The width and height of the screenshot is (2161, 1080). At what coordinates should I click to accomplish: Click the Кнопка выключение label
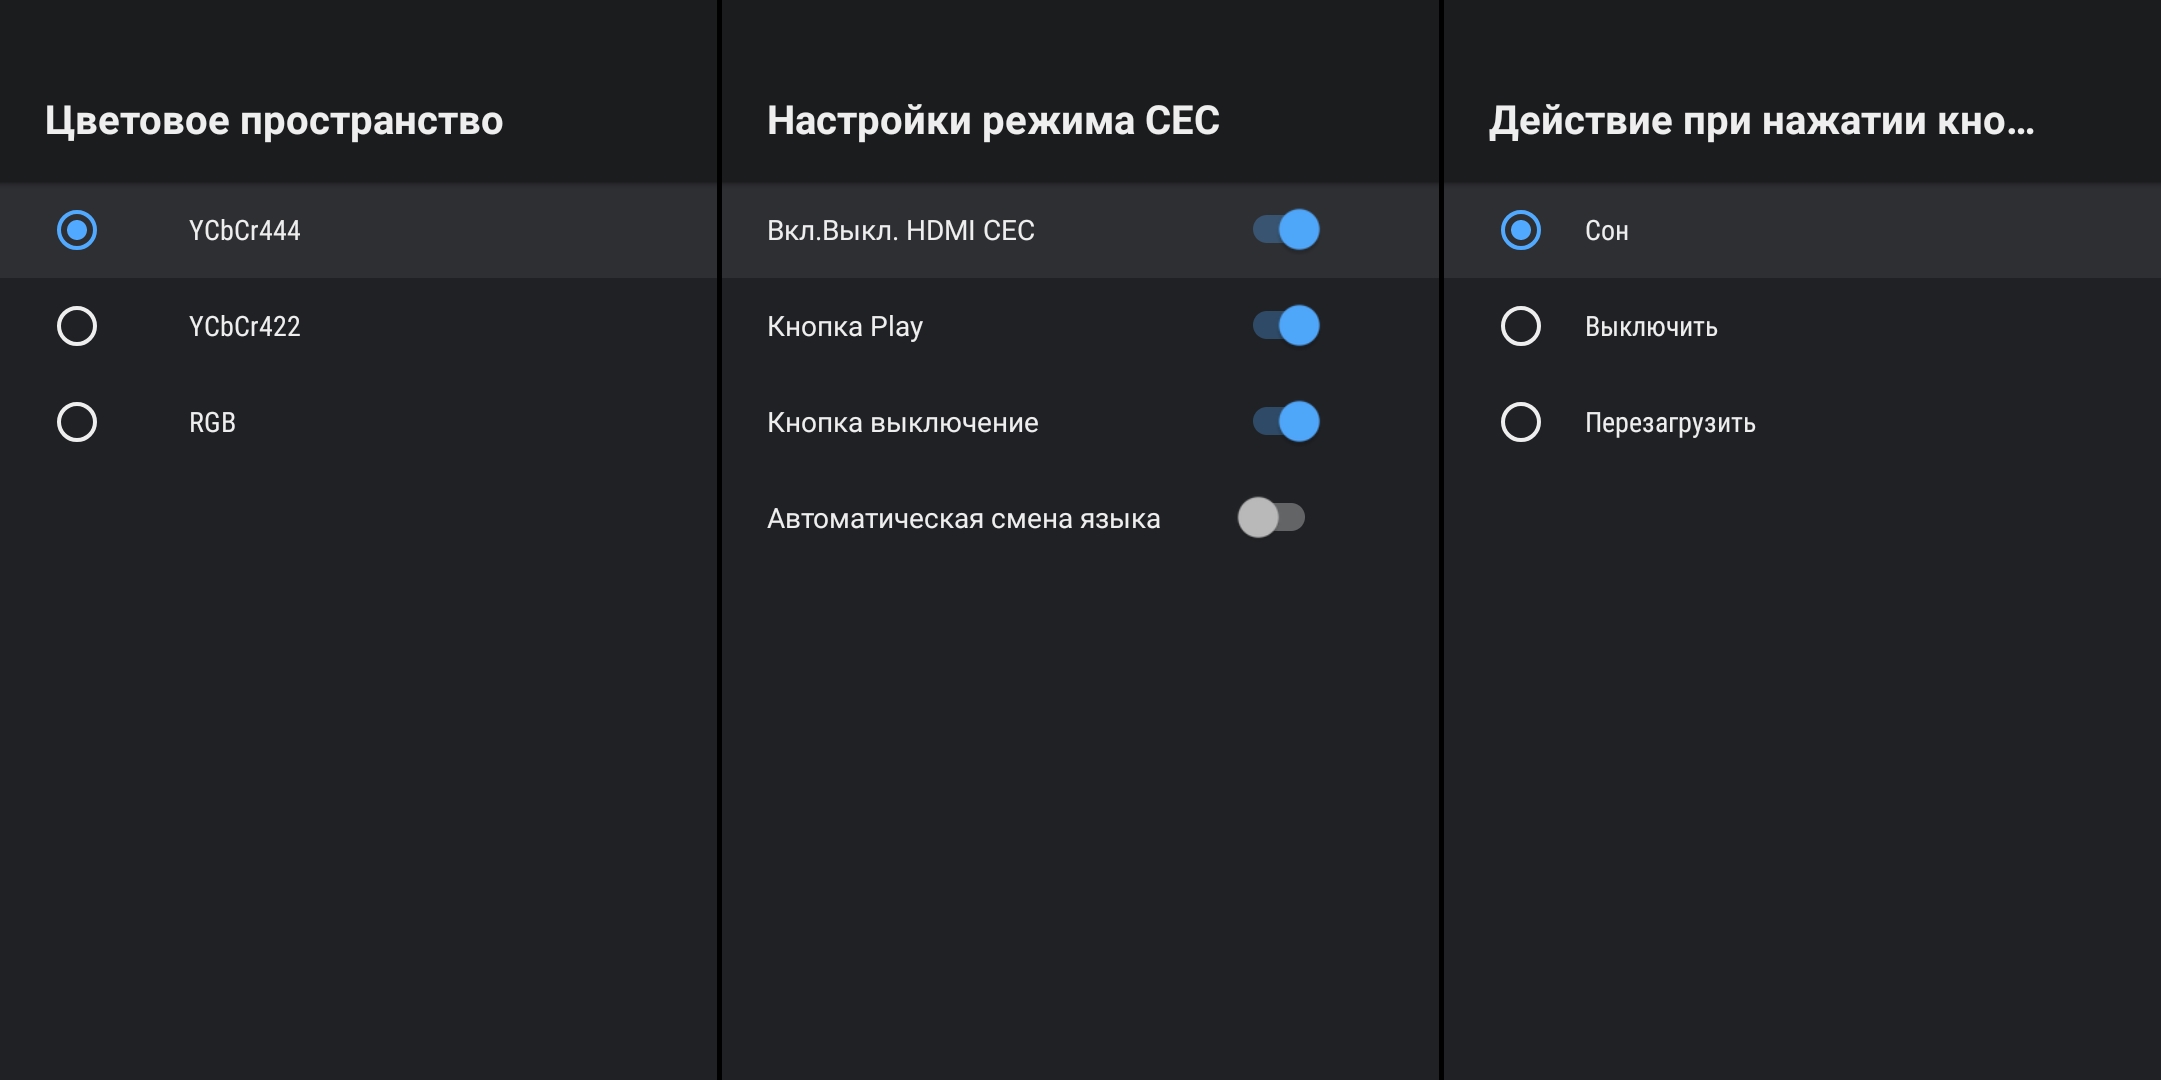tap(902, 423)
